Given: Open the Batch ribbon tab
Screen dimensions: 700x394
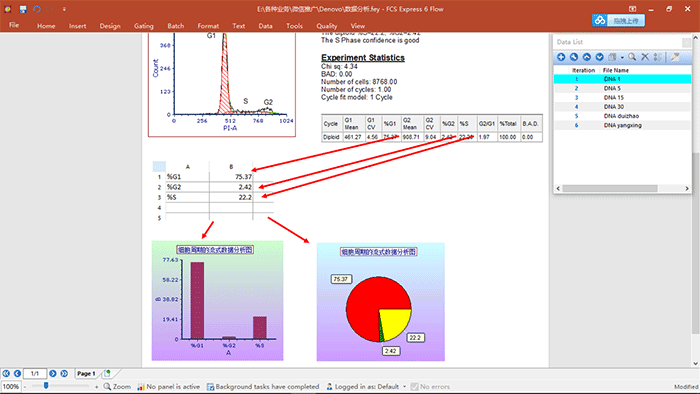Looking at the screenshot, I should coord(175,26).
